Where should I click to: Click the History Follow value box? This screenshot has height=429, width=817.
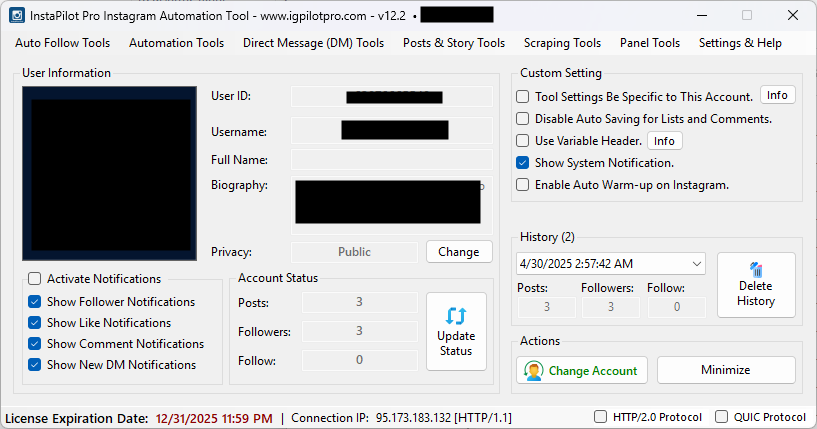tap(677, 307)
